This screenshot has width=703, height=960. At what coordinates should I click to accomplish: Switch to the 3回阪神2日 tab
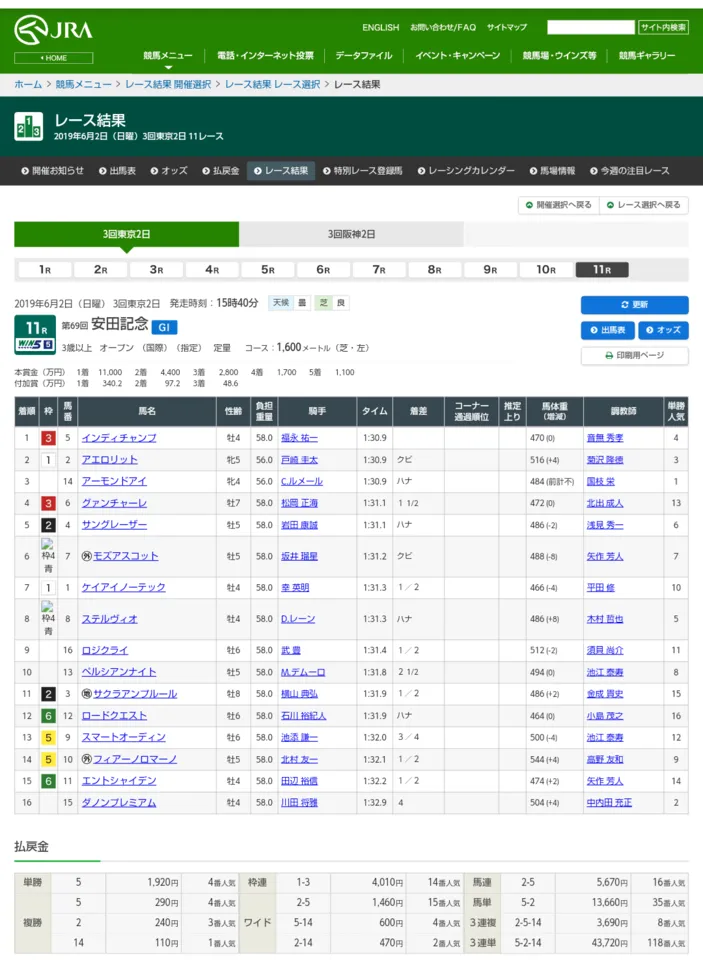pos(352,234)
